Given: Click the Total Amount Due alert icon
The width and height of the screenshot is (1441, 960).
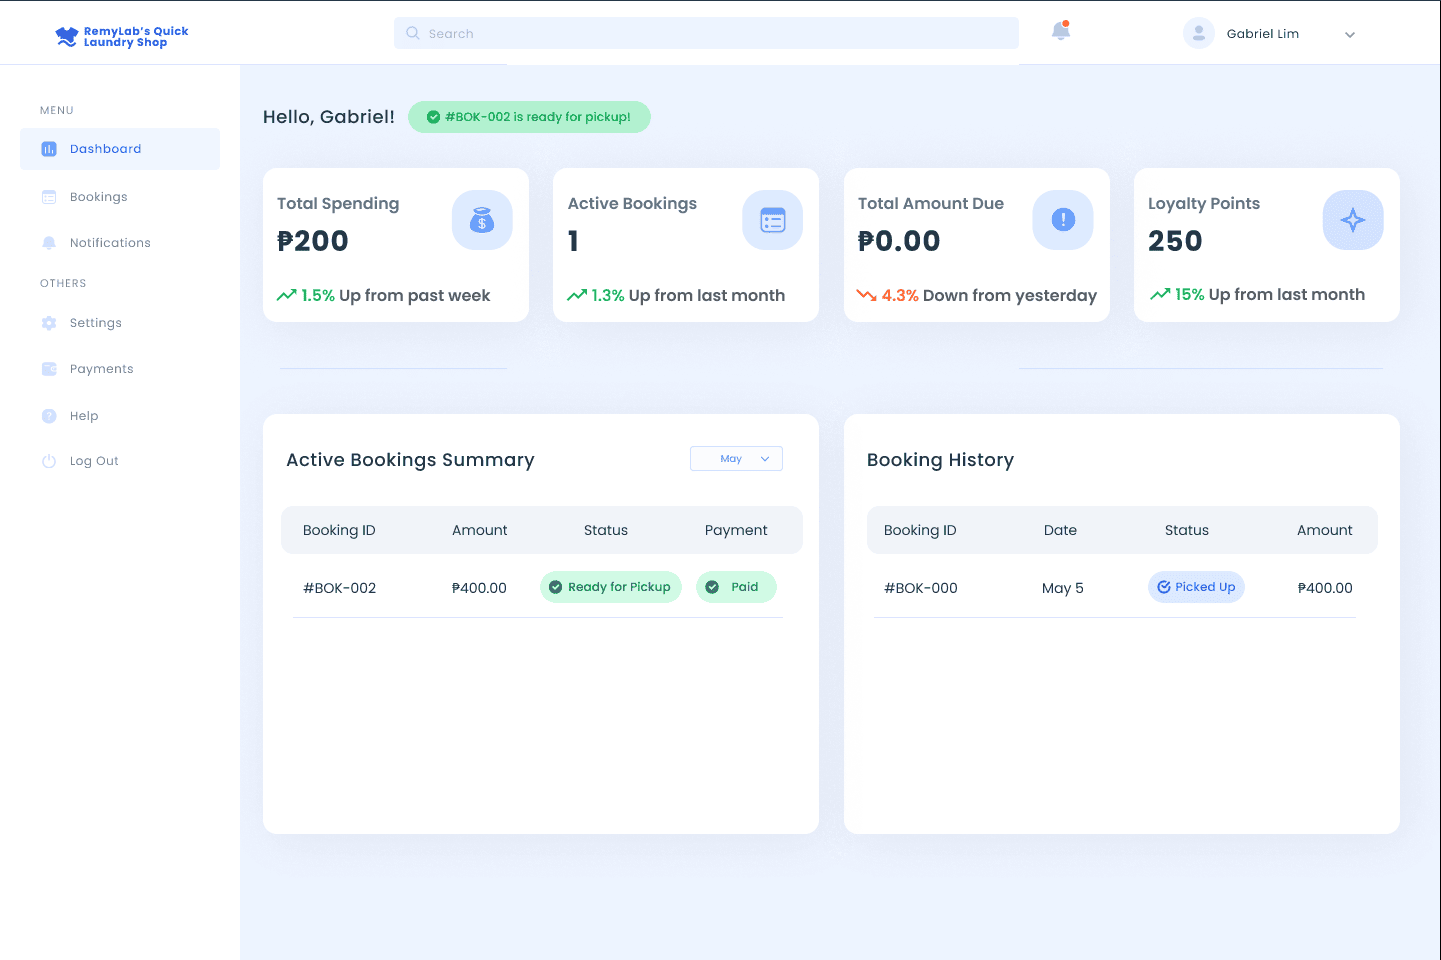Looking at the screenshot, I should tap(1063, 220).
